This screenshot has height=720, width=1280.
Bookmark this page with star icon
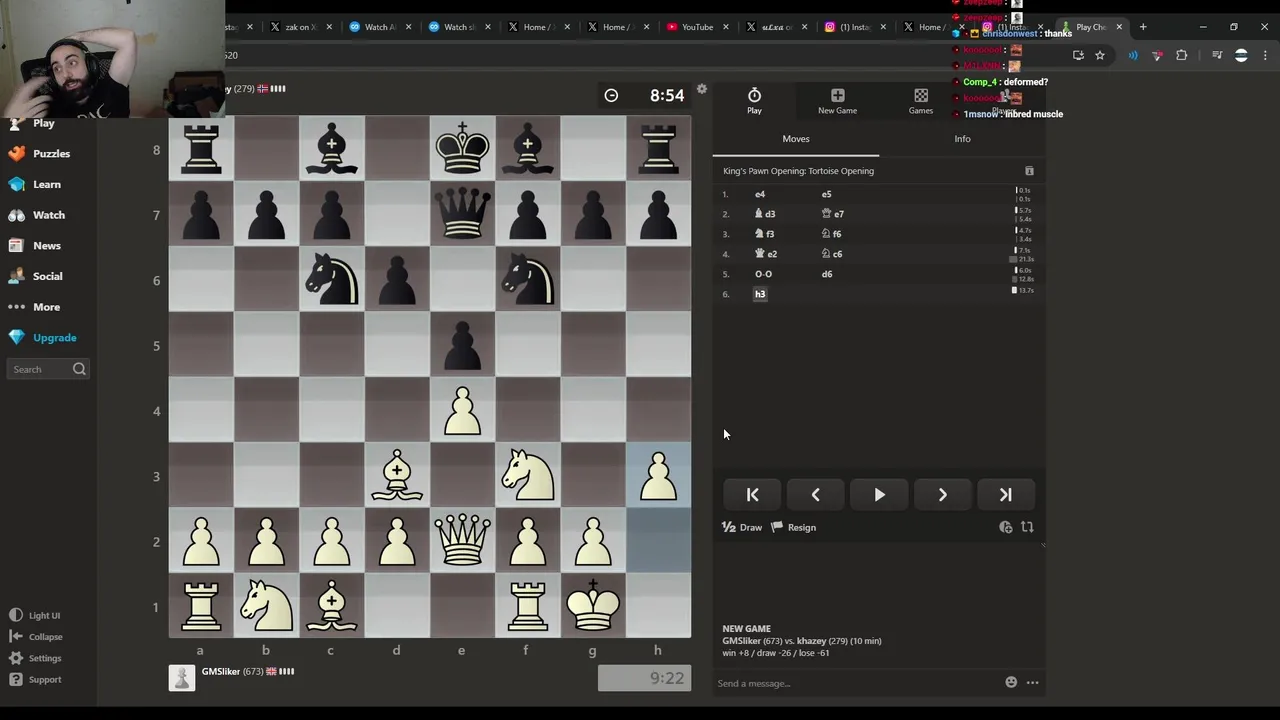[1100, 55]
